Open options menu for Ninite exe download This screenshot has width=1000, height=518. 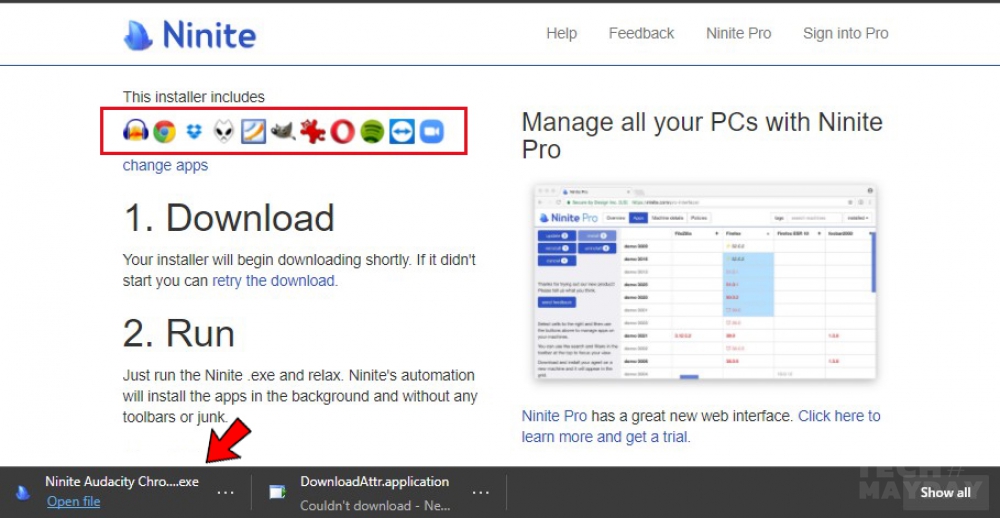(226, 492)
